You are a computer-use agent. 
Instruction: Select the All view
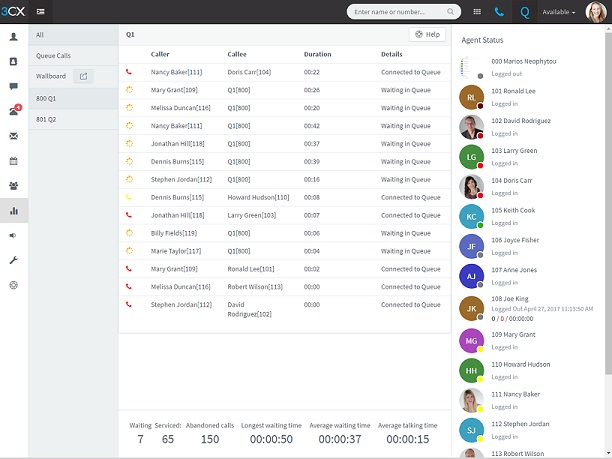(x=73, y=35)
